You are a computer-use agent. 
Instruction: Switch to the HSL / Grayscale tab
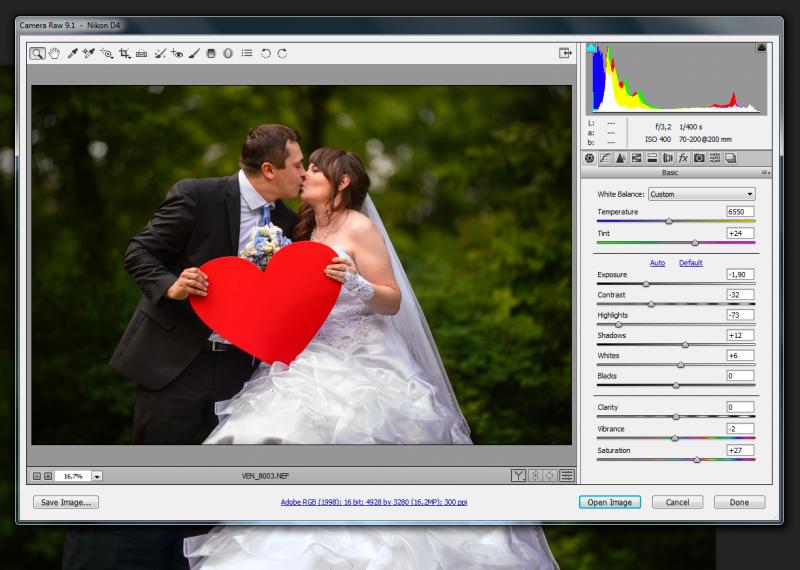(636, 158)
